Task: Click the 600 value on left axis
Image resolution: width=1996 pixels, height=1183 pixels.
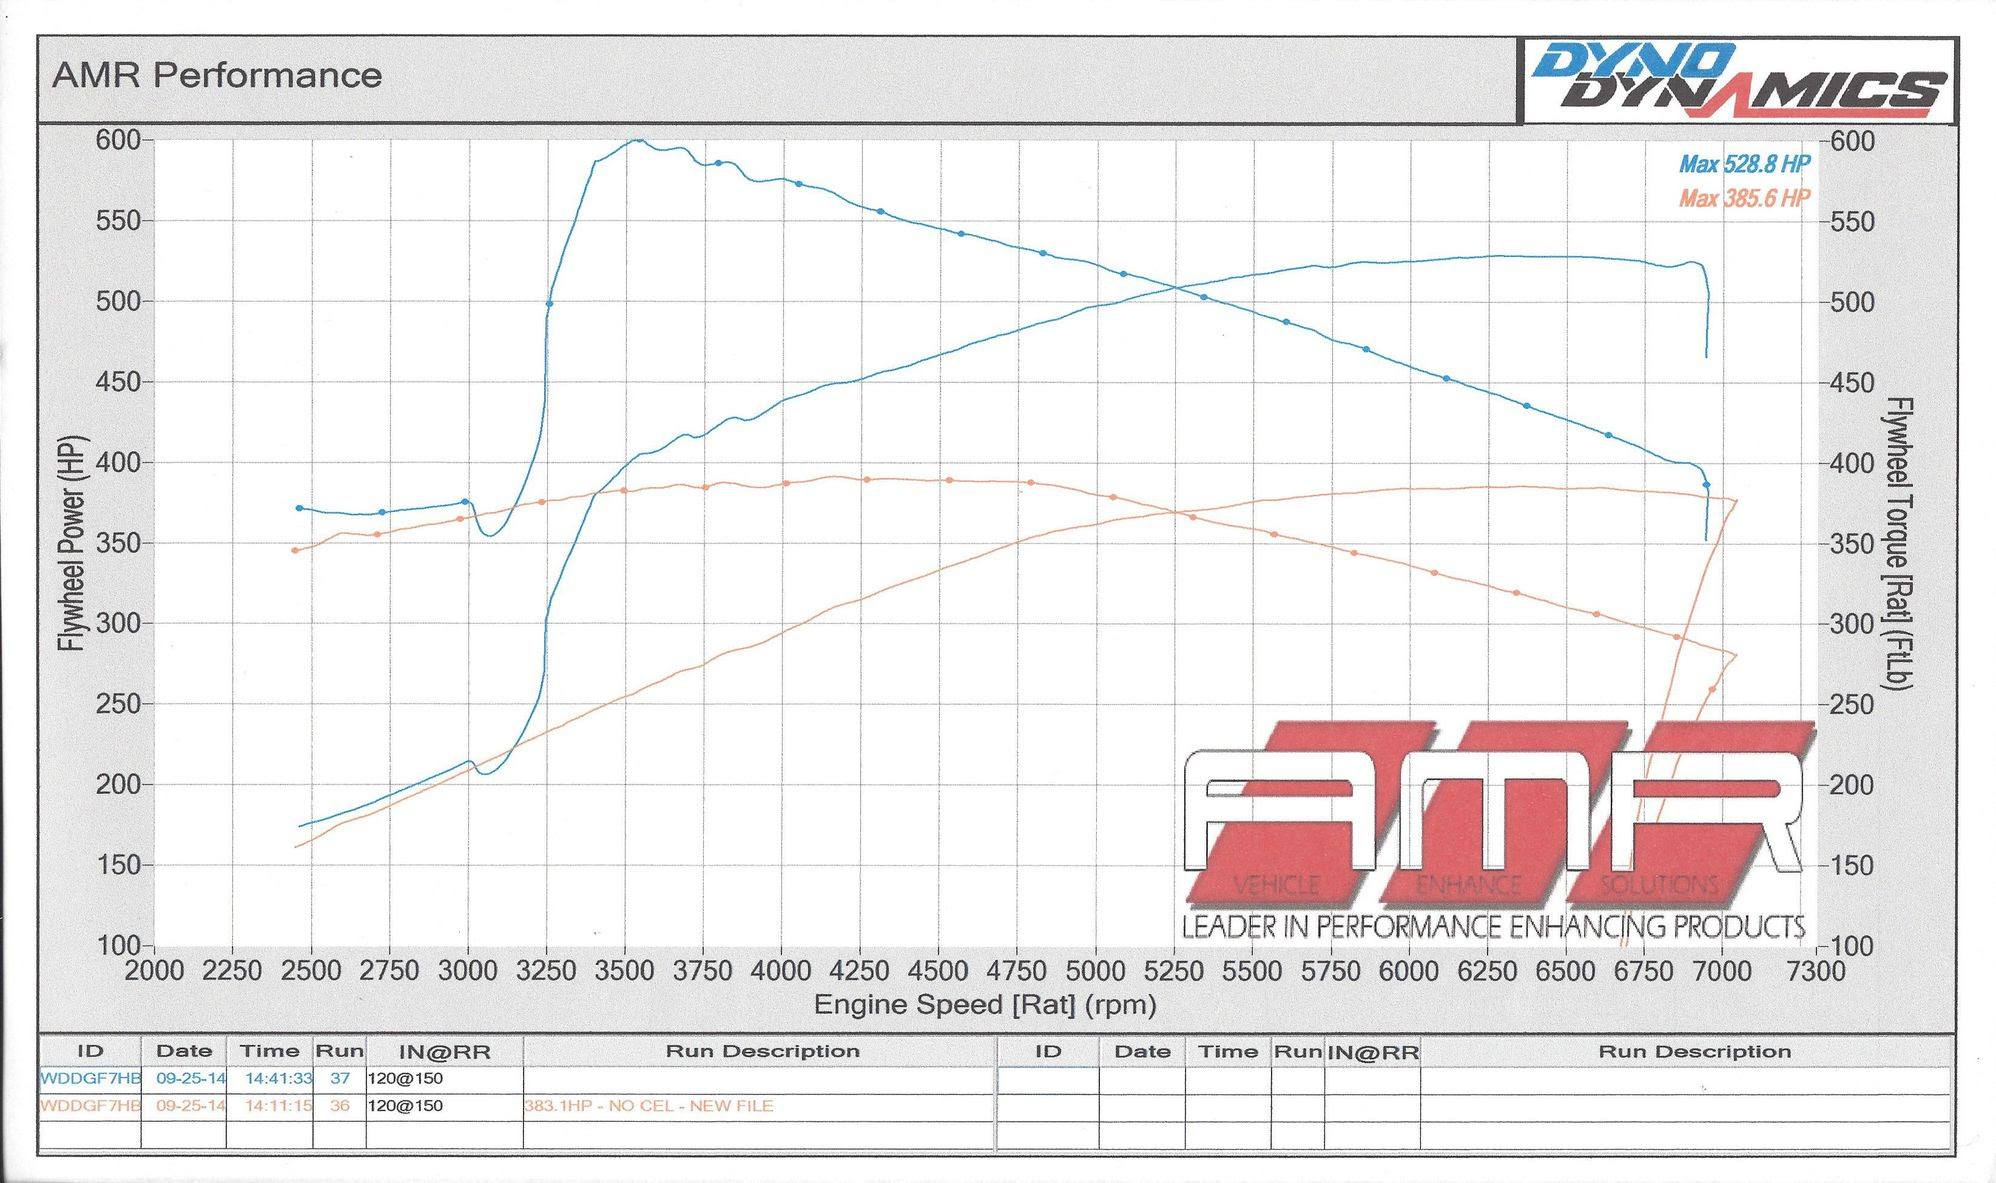Action: click(117, 140)
